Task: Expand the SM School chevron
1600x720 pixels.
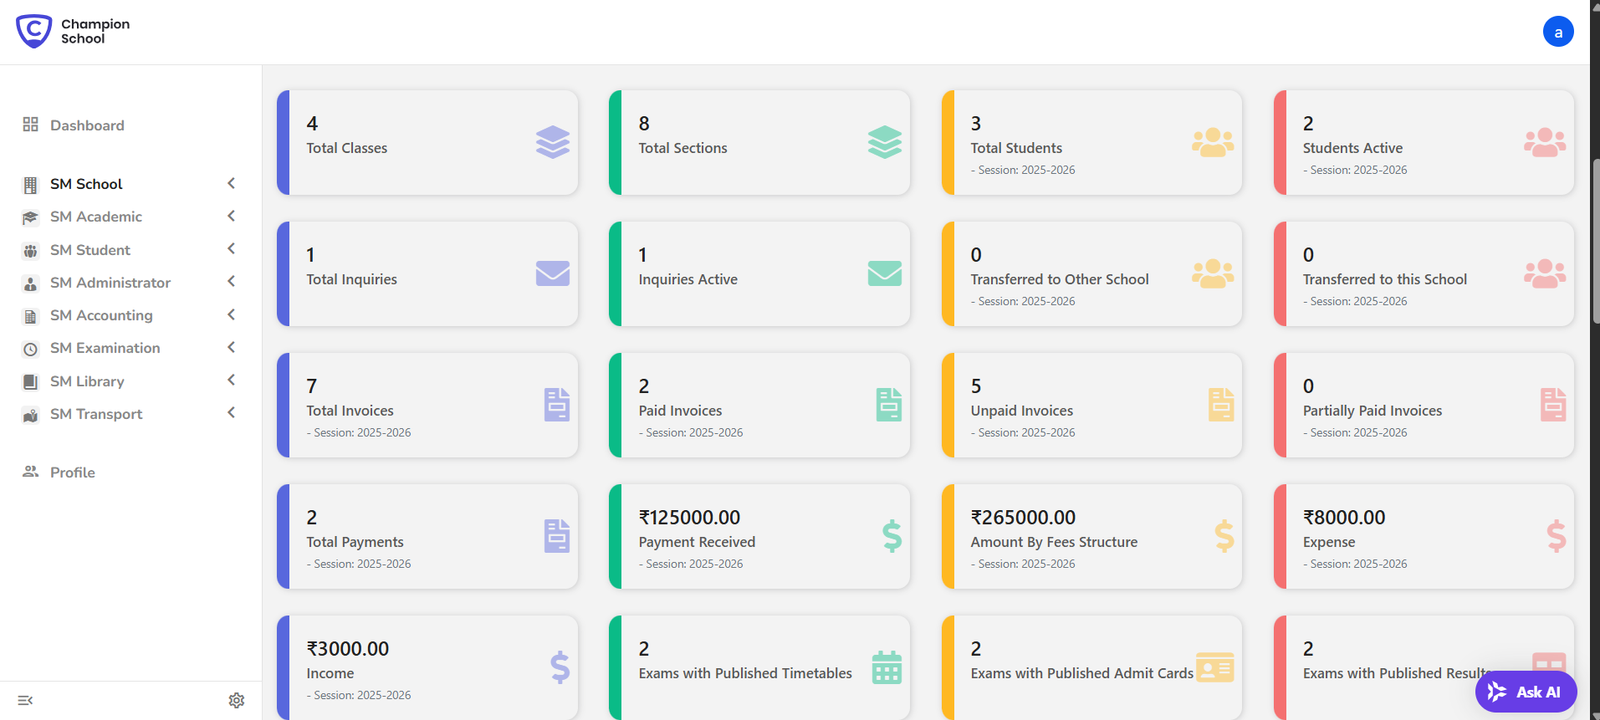Action: coord(231,183)
